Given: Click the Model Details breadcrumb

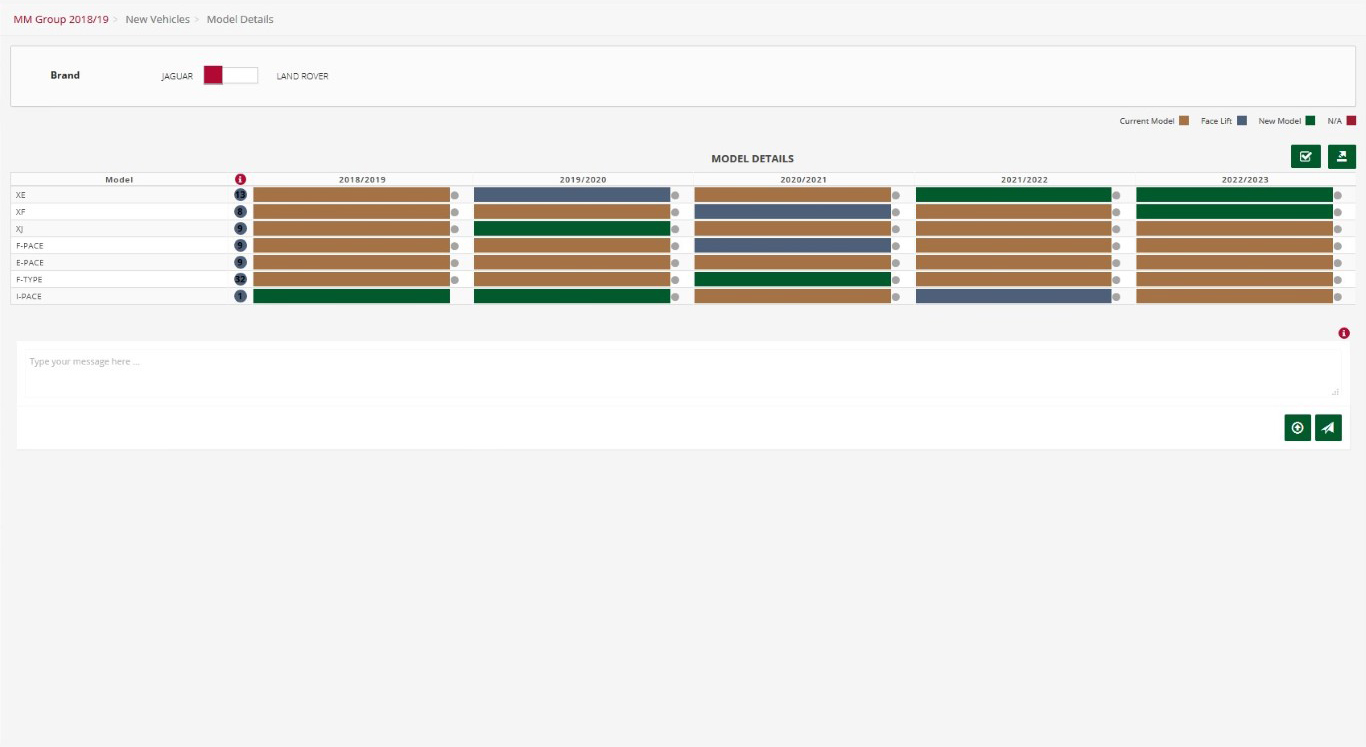Looking at the screenshot, I should click(x=240, y=19).
